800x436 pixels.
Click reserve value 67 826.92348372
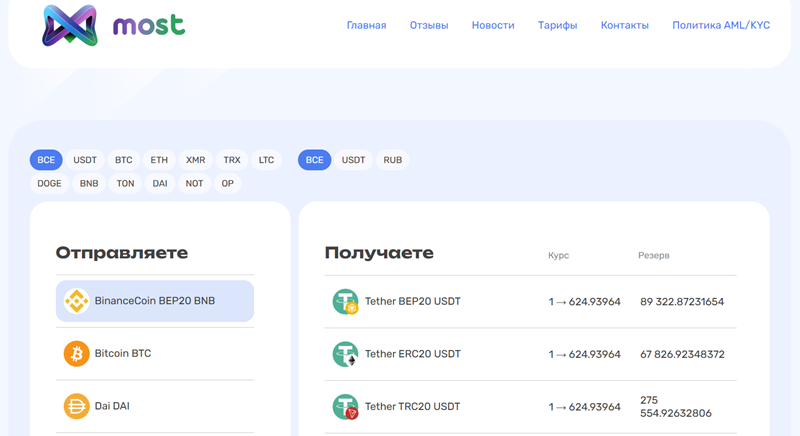(x=682, y=354)
